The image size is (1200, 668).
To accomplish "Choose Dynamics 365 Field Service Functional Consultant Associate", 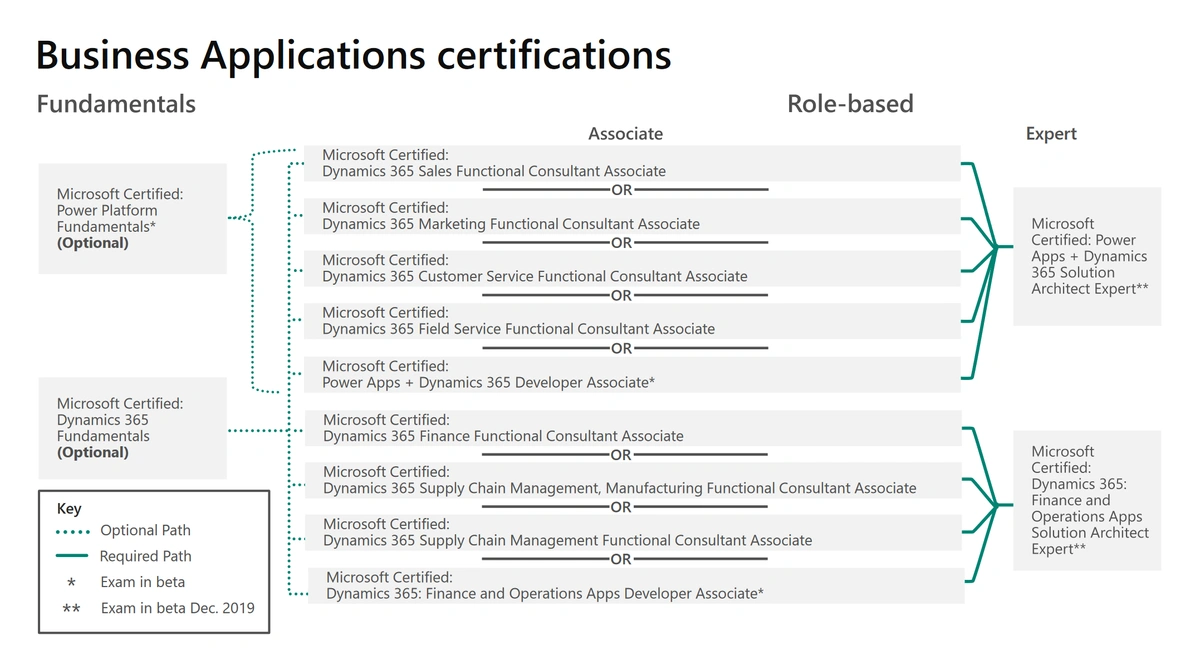I will pyautogui.click(x=632, y=321).
